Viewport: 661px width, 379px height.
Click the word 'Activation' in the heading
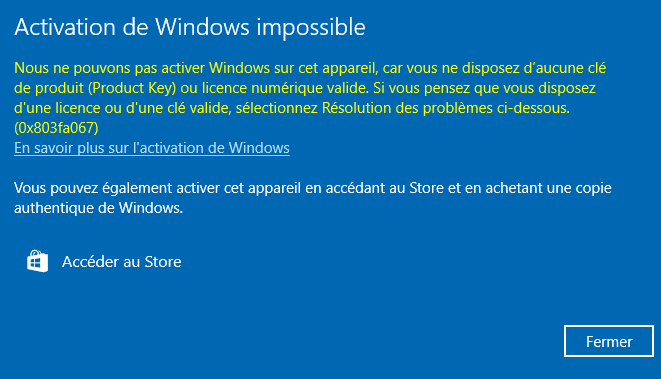point(65,27)
